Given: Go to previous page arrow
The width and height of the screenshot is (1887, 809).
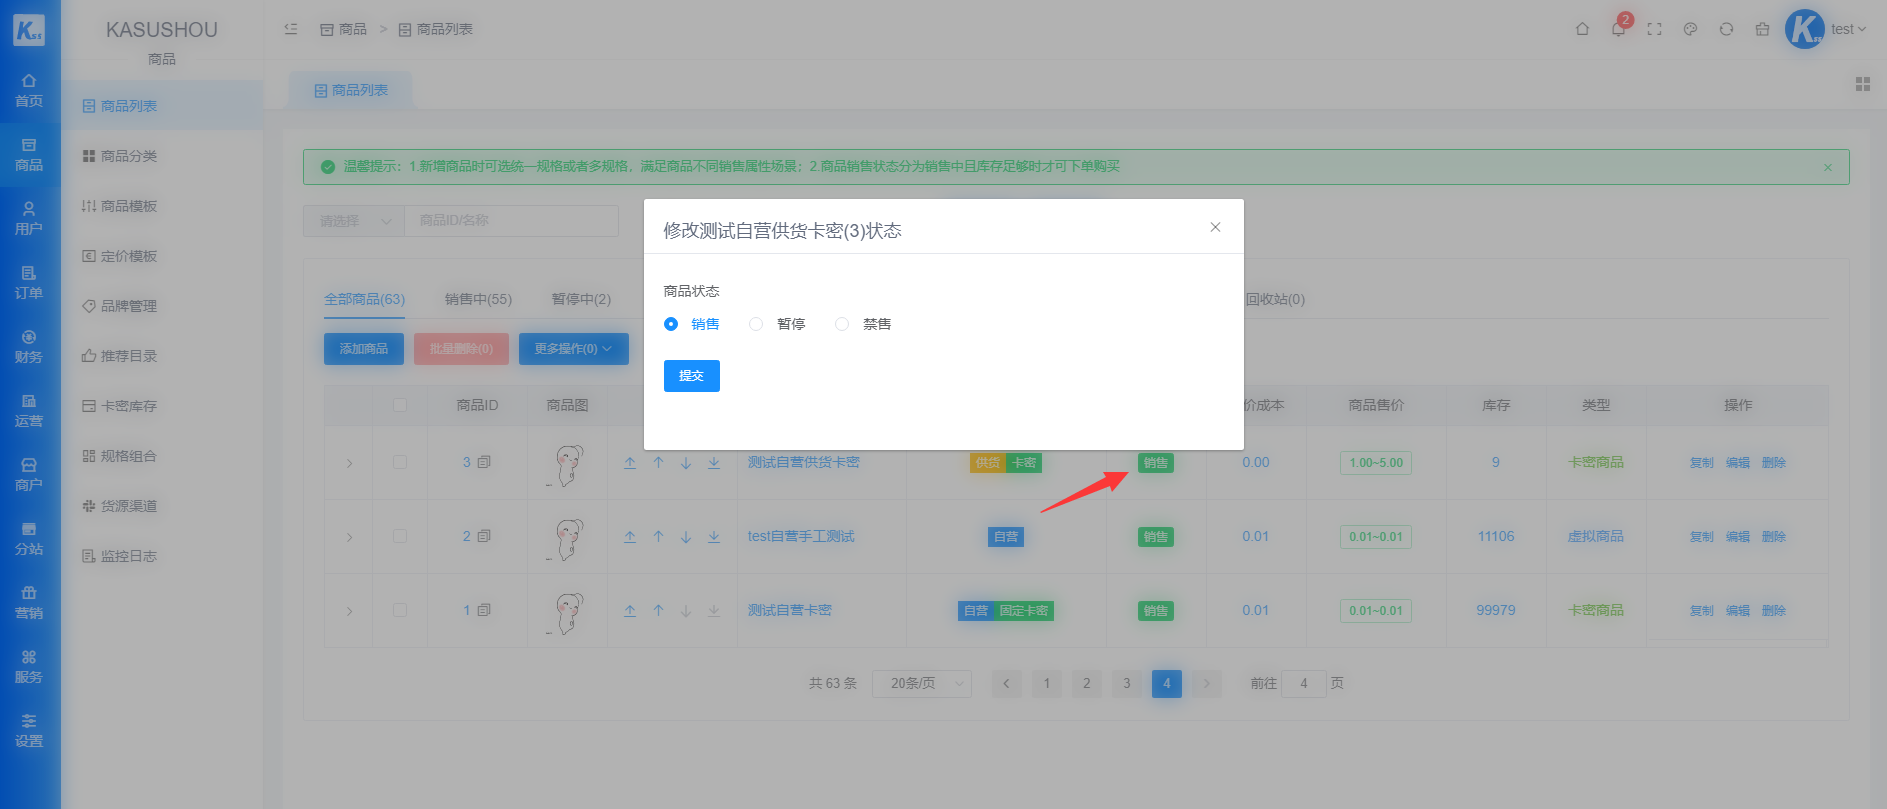Looking at the screenshot, I should point(1006,684).
